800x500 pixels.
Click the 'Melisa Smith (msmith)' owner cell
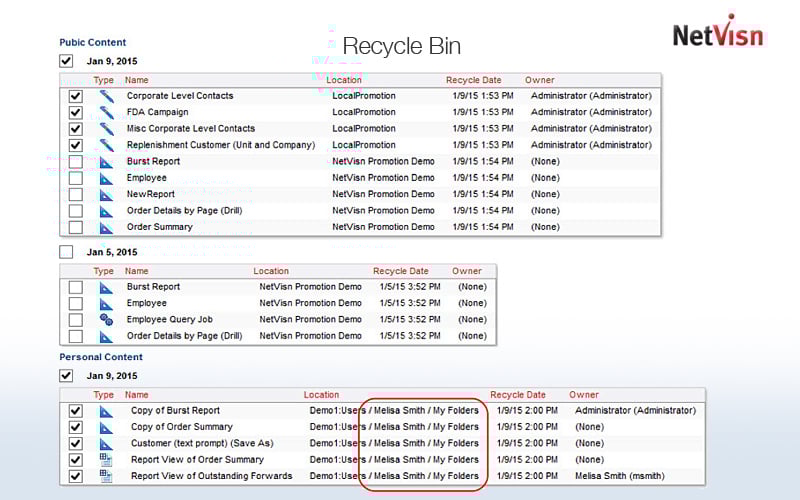(x=620, y=476)
